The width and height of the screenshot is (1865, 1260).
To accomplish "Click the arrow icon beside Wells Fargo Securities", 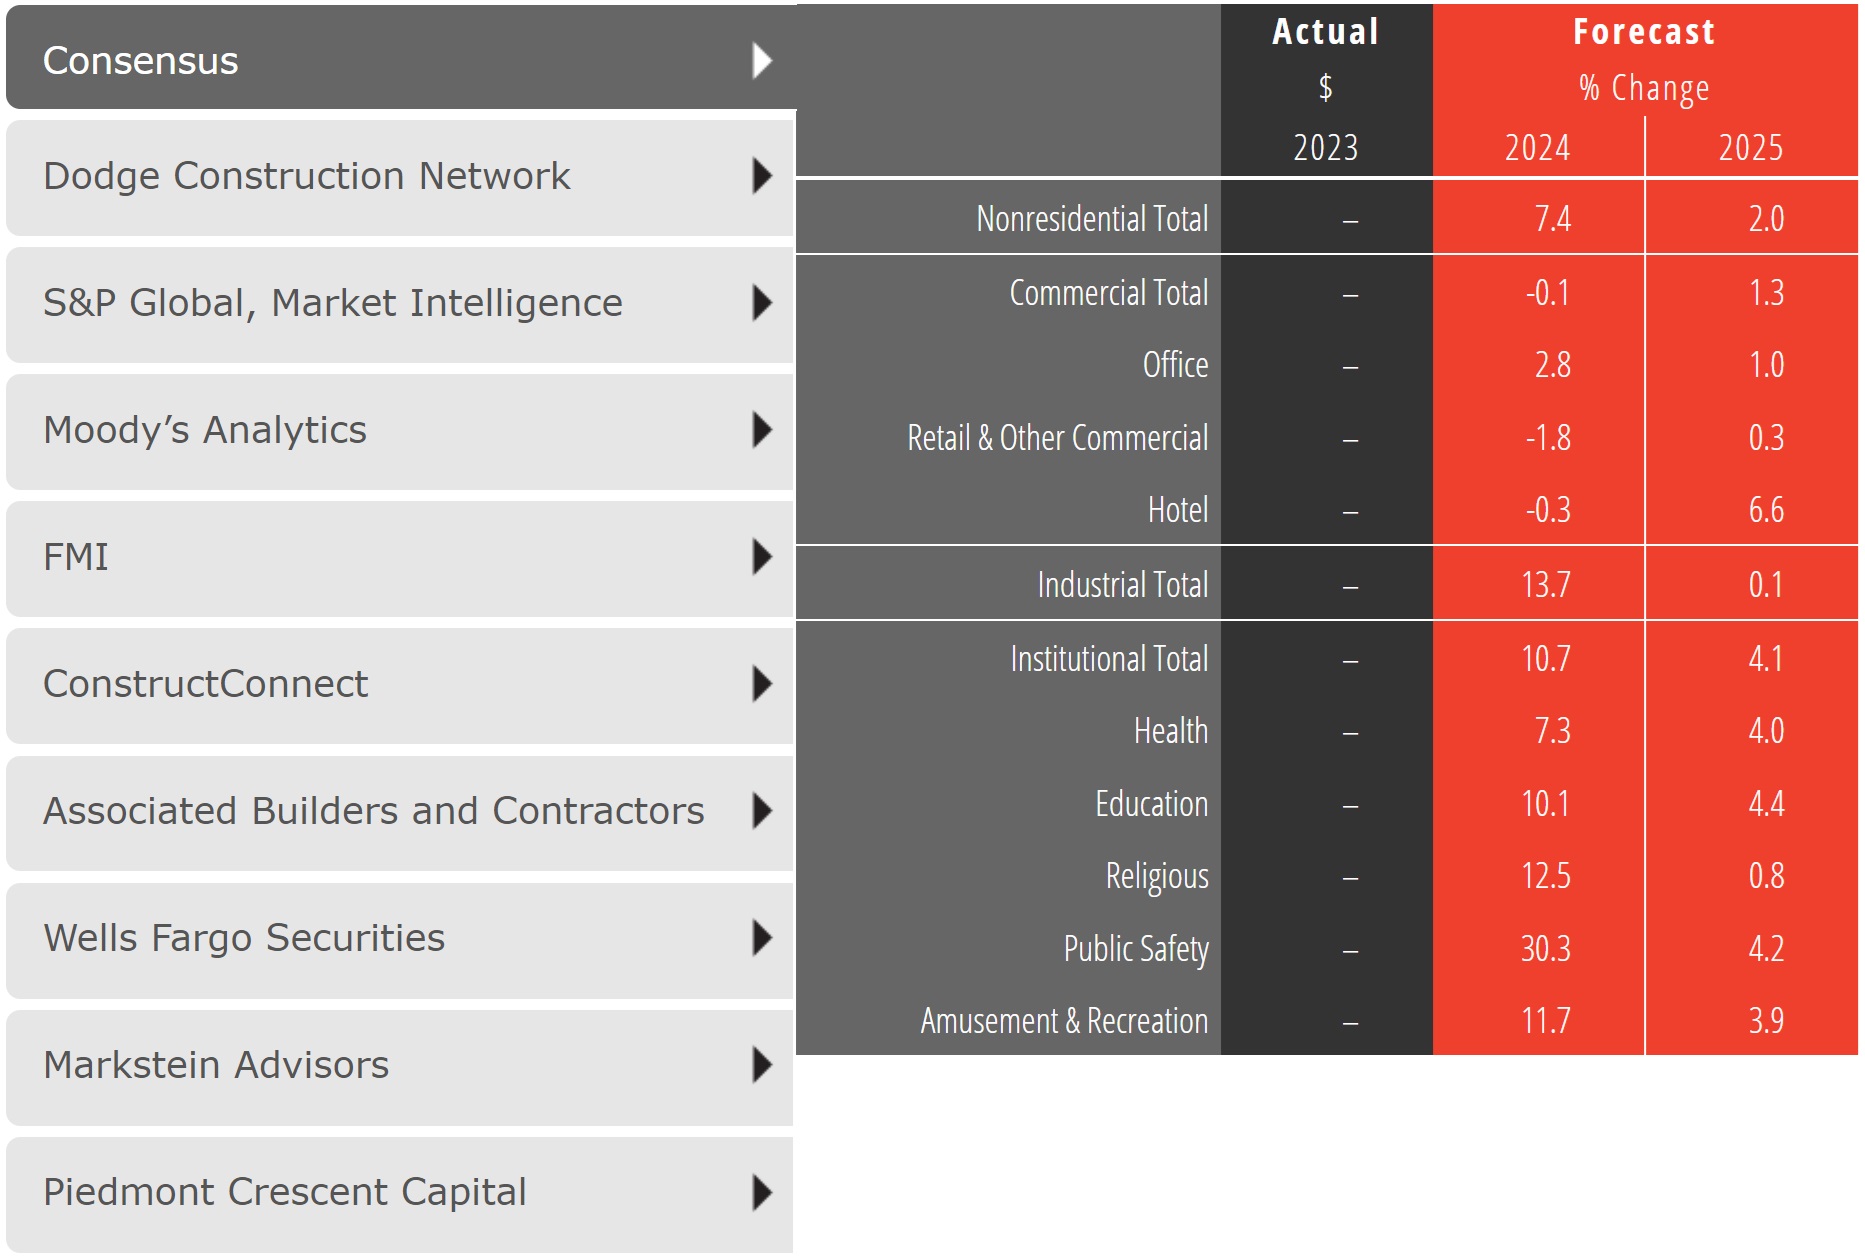I will pos(762,938).
